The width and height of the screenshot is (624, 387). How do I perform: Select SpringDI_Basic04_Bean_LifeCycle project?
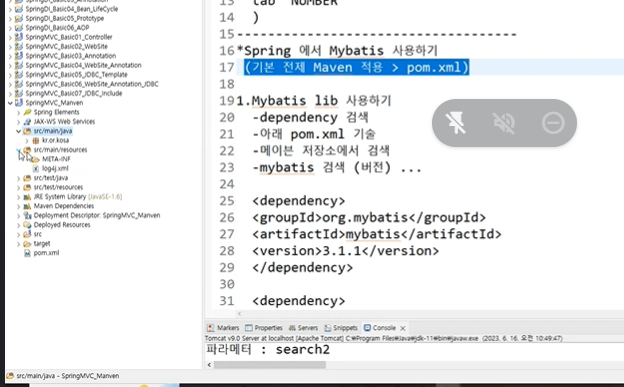click(x=72, y=9)
